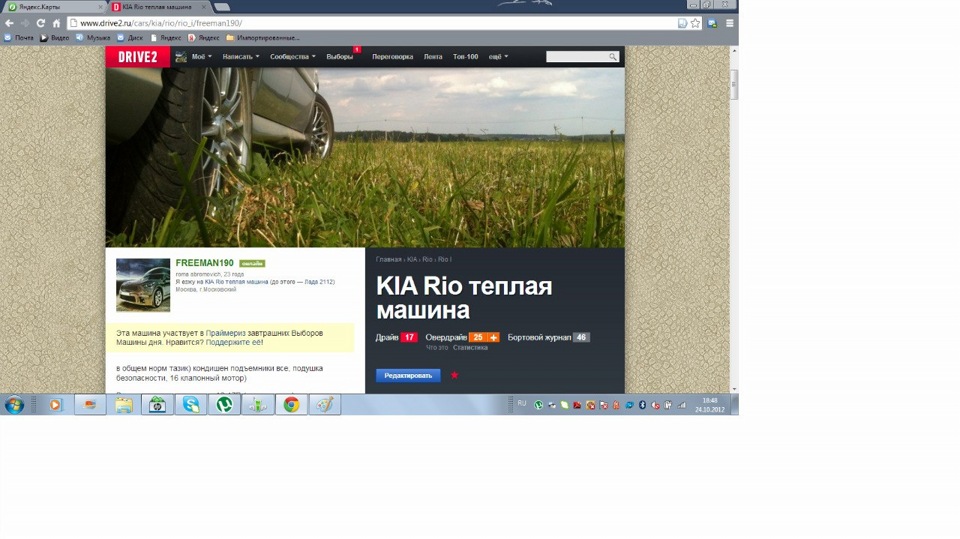Expand the Моё dropdown menu
The width and height of the screenshot is (960, 539).
click(x=201, y=57)
